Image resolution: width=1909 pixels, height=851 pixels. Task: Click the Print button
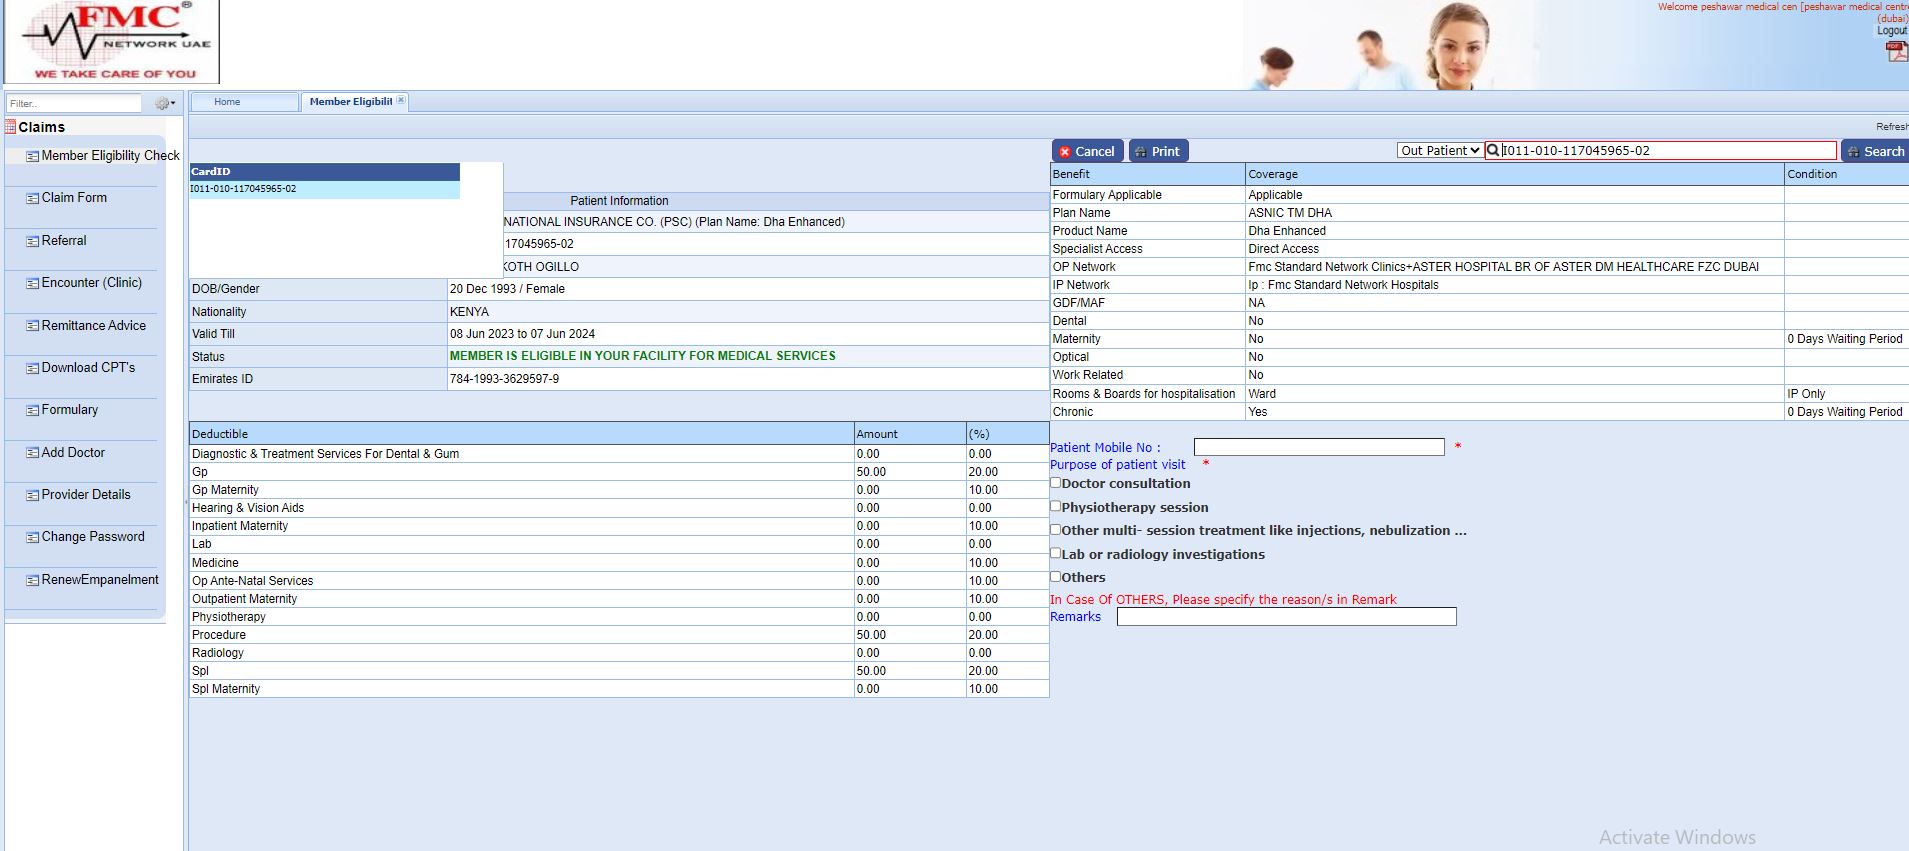(x=1158, y=151)
